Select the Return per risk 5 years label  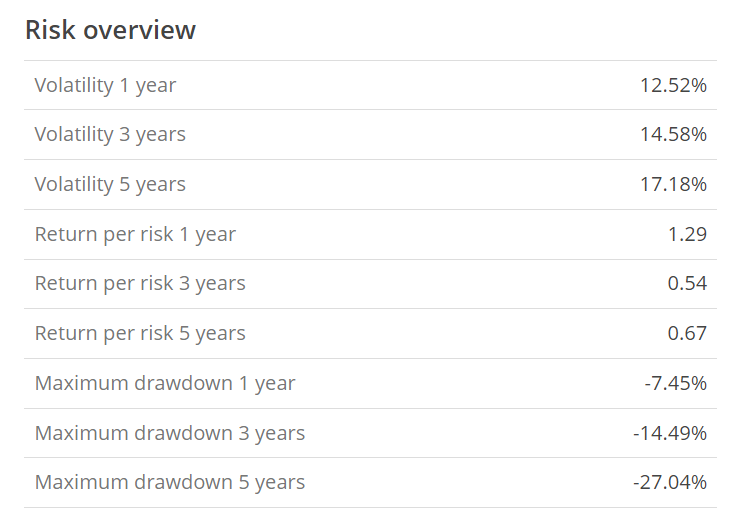pos(140,333)
